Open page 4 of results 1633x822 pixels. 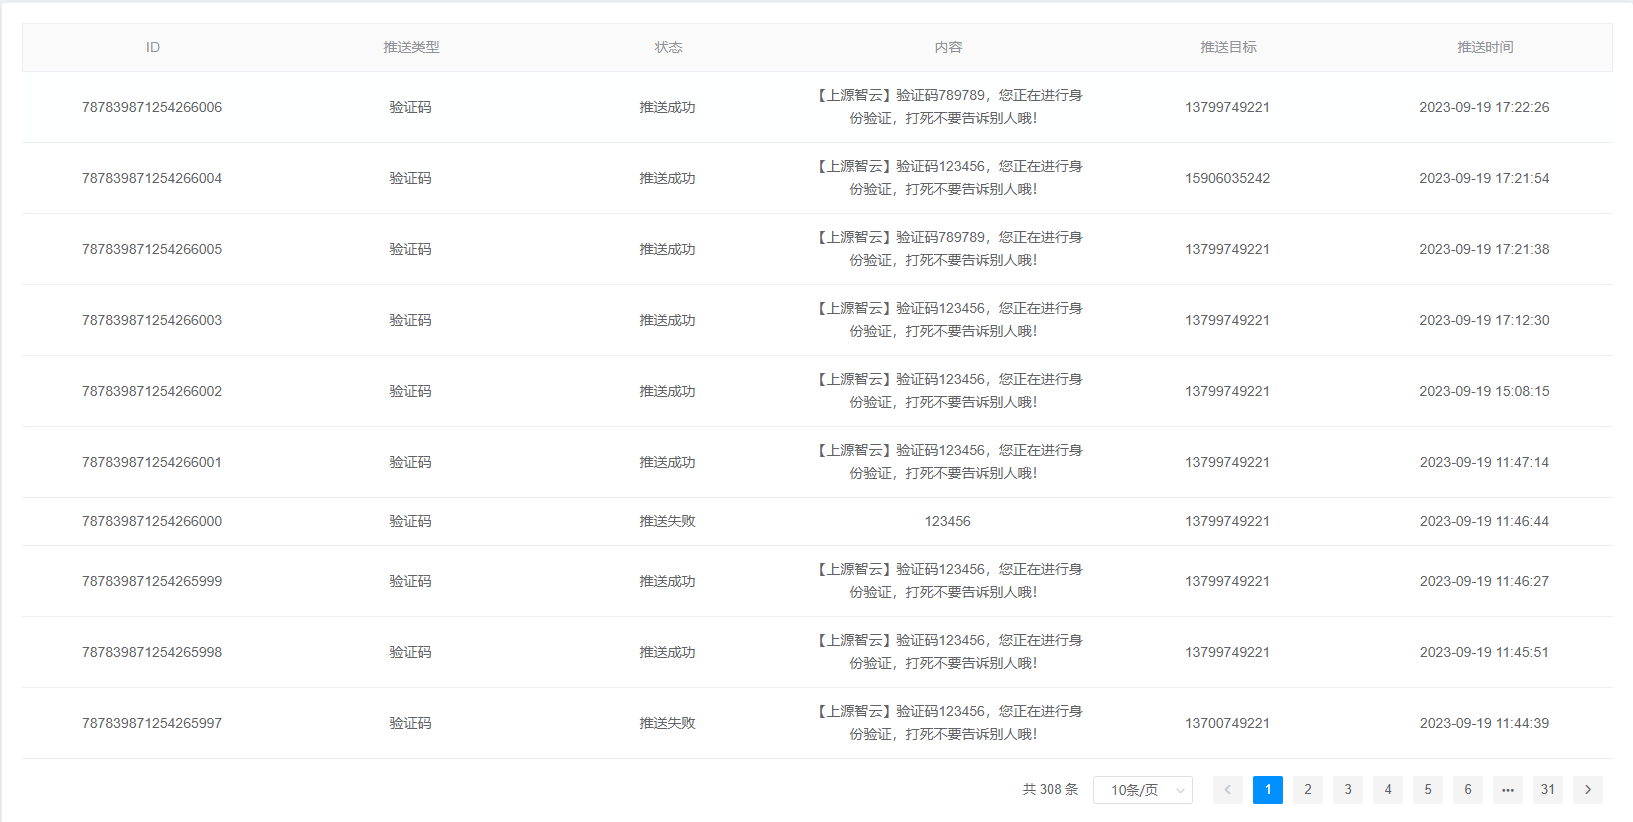[x=1387, y=790]
